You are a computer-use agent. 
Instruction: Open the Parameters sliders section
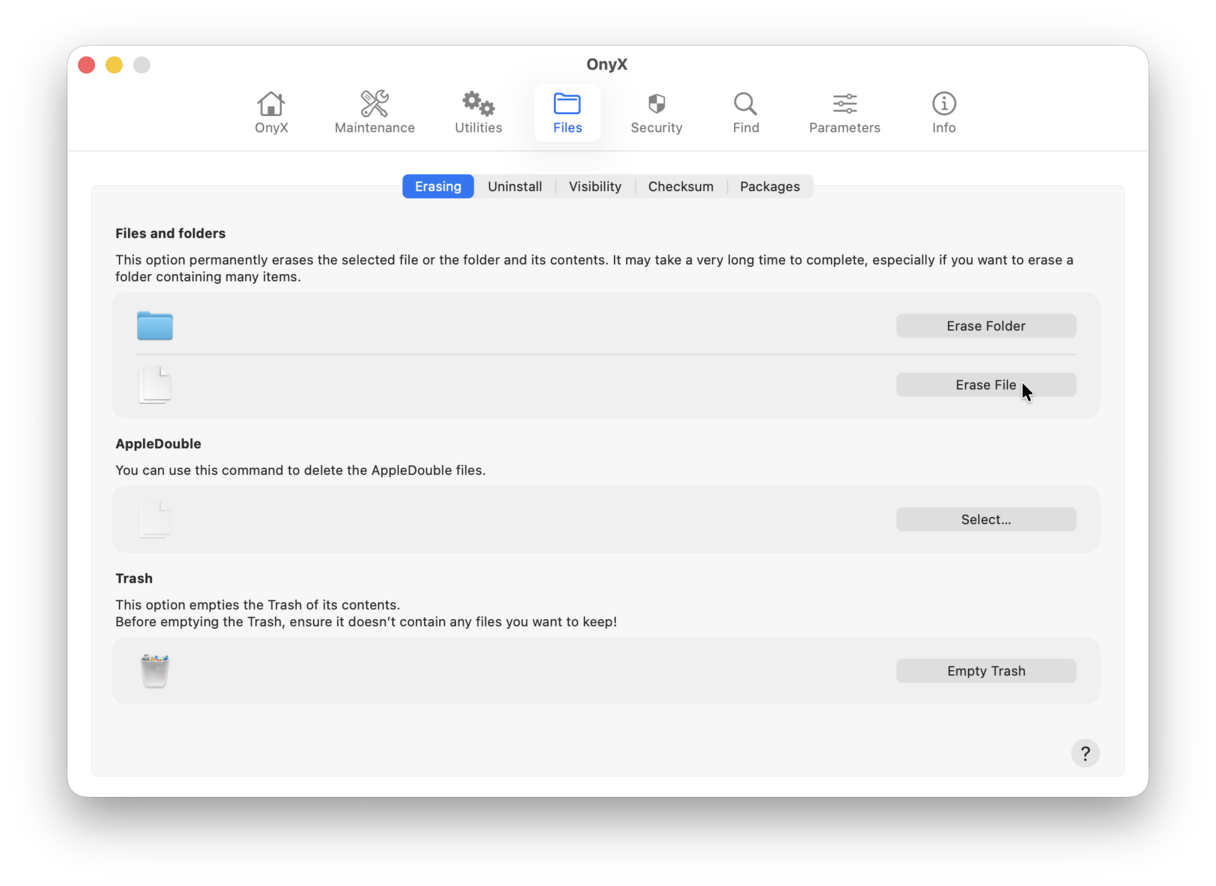click(x=844, y=112)
